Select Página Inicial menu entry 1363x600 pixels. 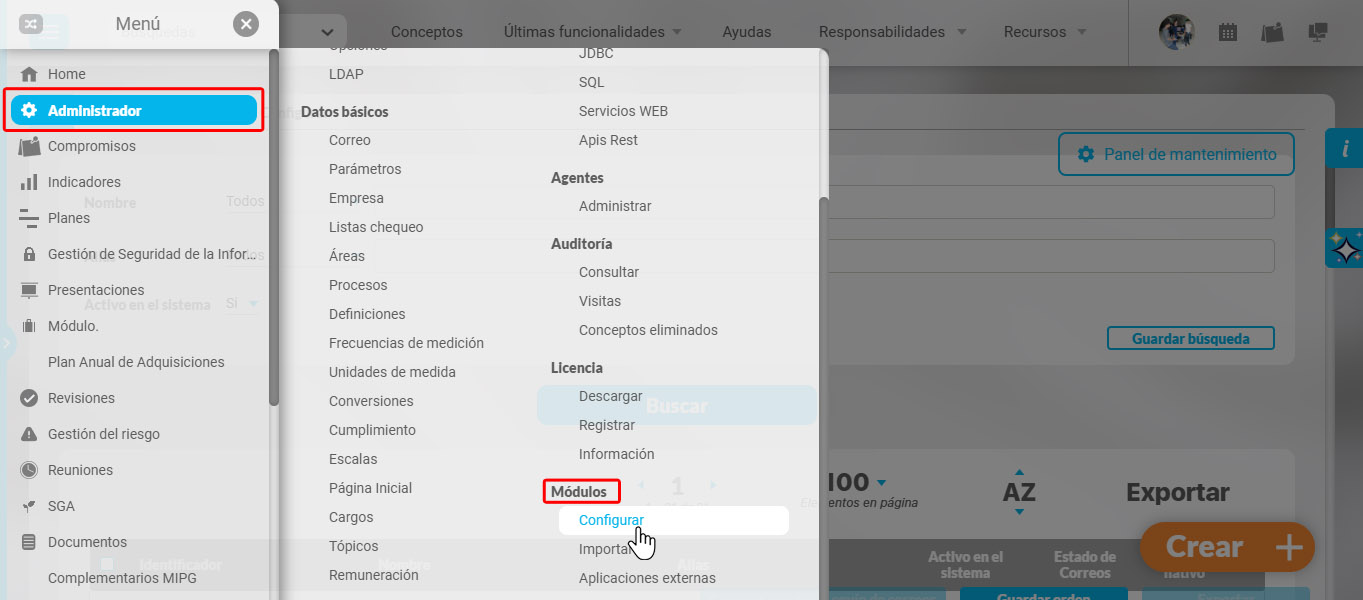pyautogui.click(x=370, y=488)
